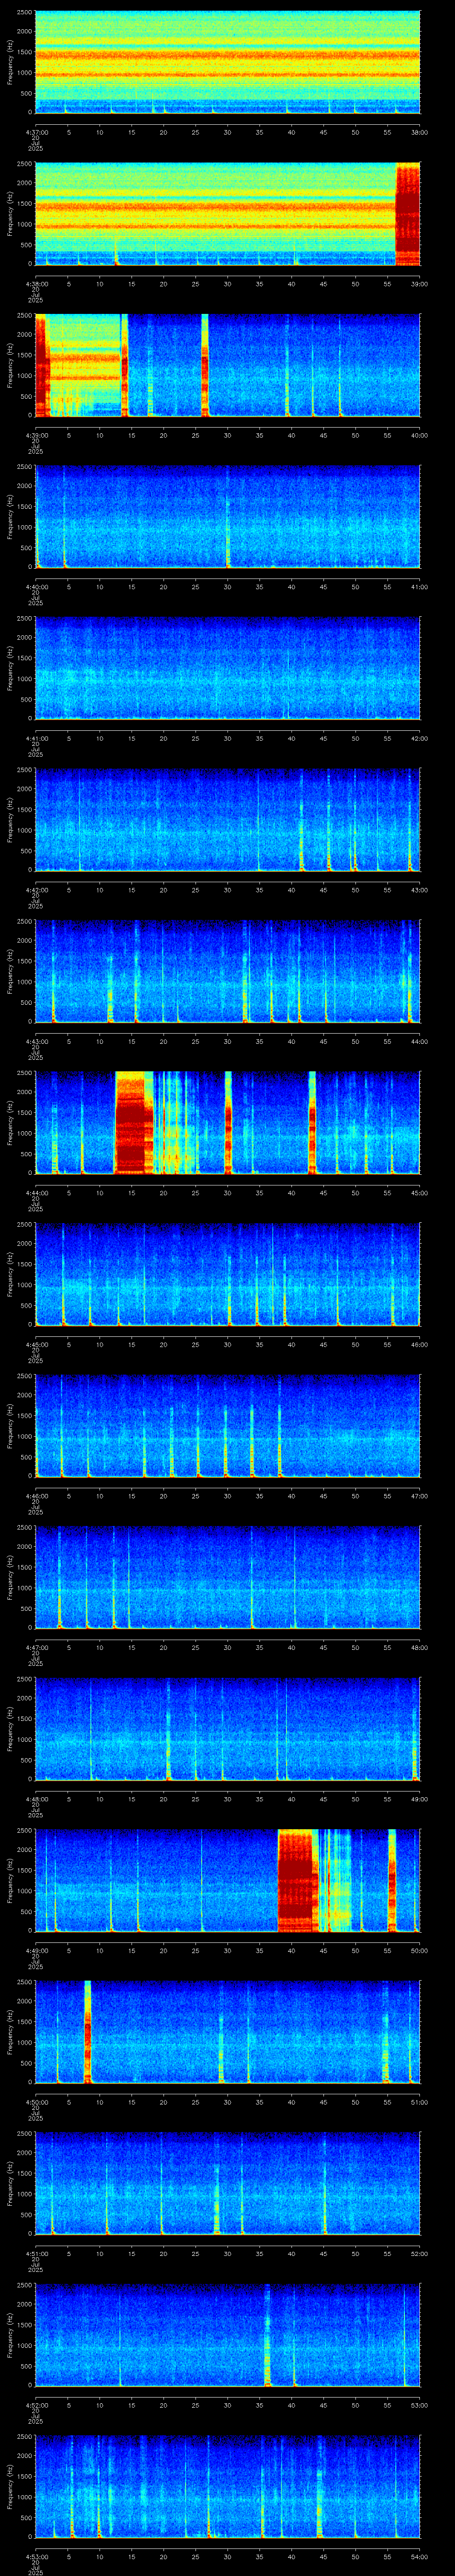
Task: Click the 4:54:00 end time label
Action: pyautogui.click(x=419, y=2556)
